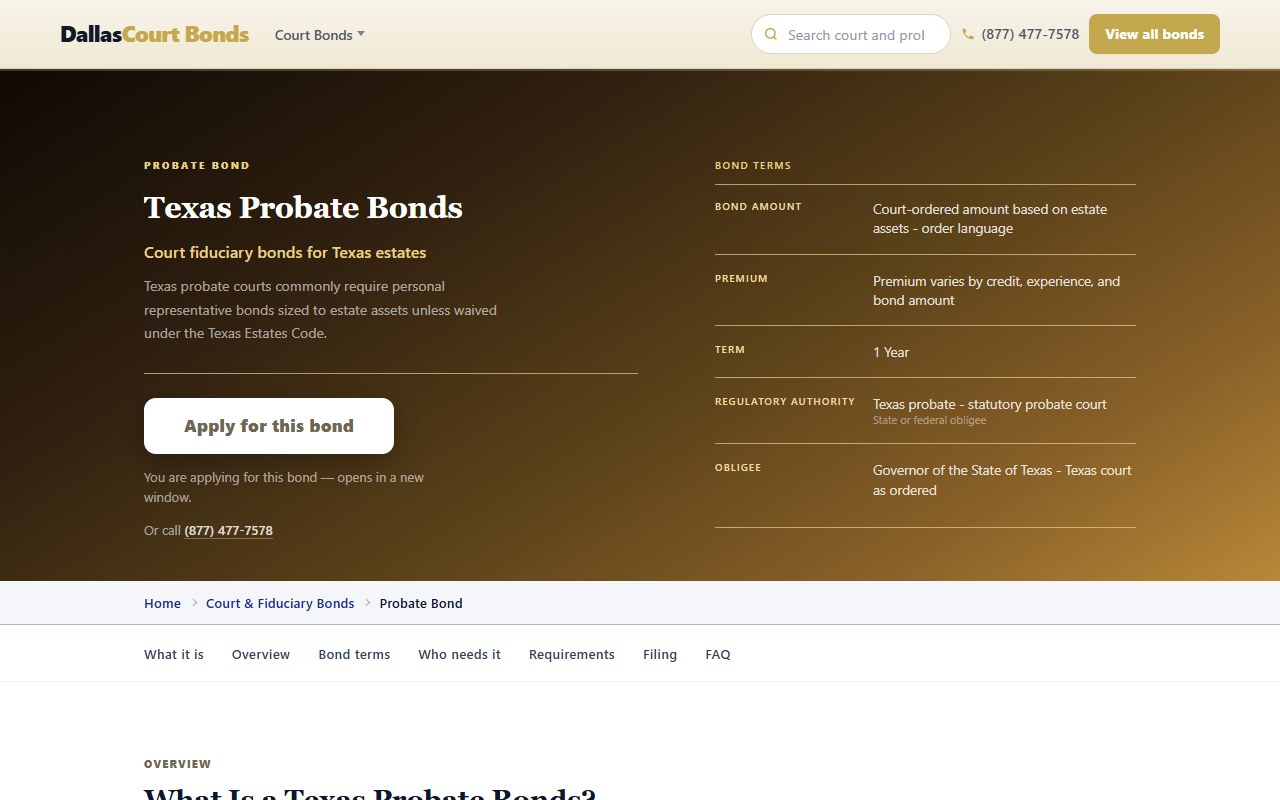Go to the Filing tab
Screen dimensions: 1280x800
point(660,654)
